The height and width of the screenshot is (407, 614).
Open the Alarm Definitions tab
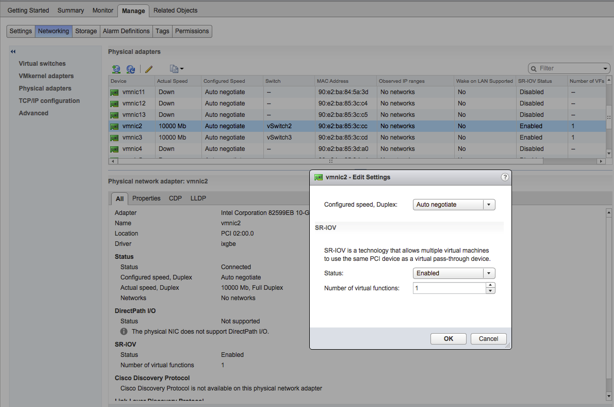(126, 31)
